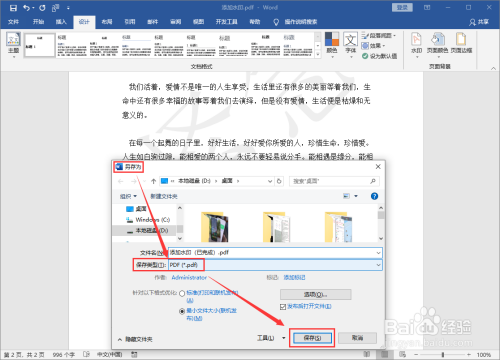
Task: Click the Forward arrow in Save As dialog
Action: pos(134,181)
